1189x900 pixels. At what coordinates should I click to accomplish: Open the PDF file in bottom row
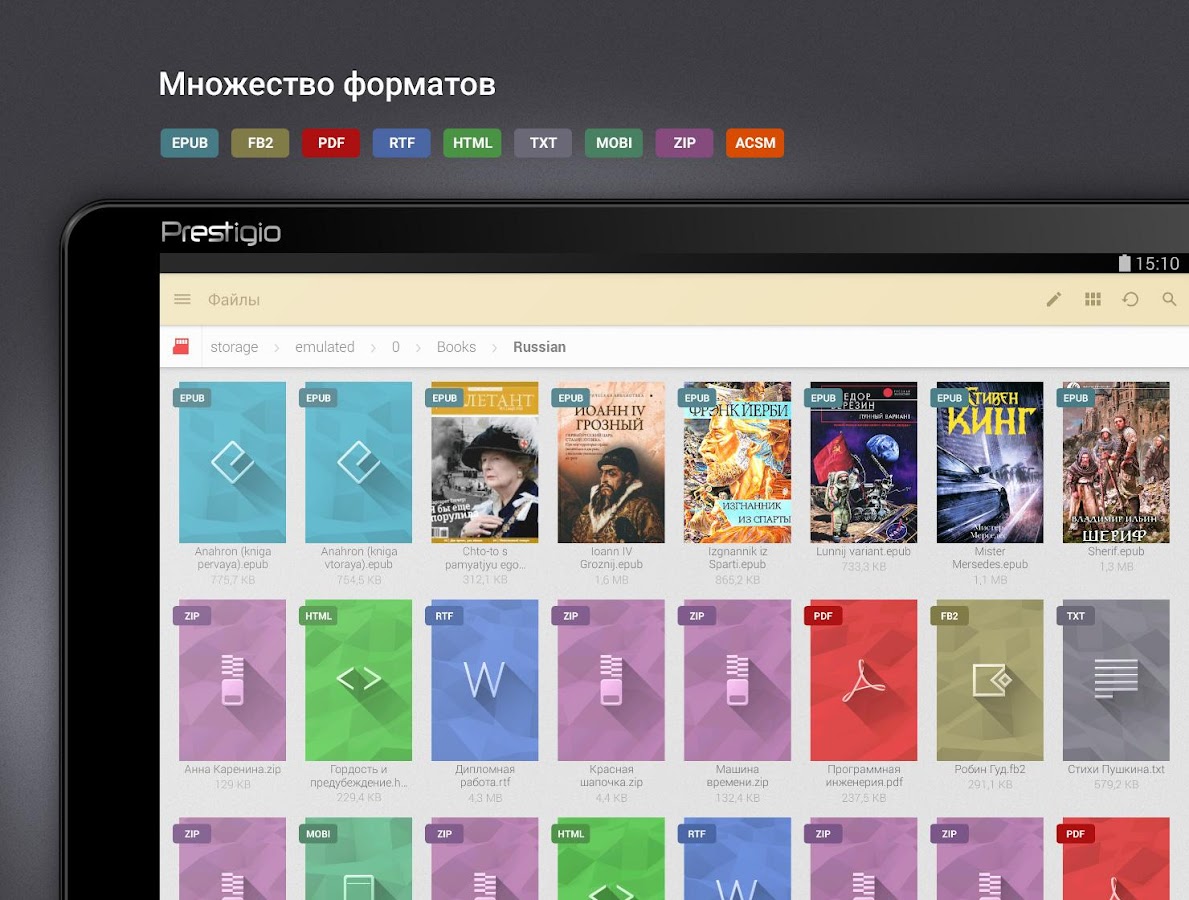click(x=1116, y=859)
